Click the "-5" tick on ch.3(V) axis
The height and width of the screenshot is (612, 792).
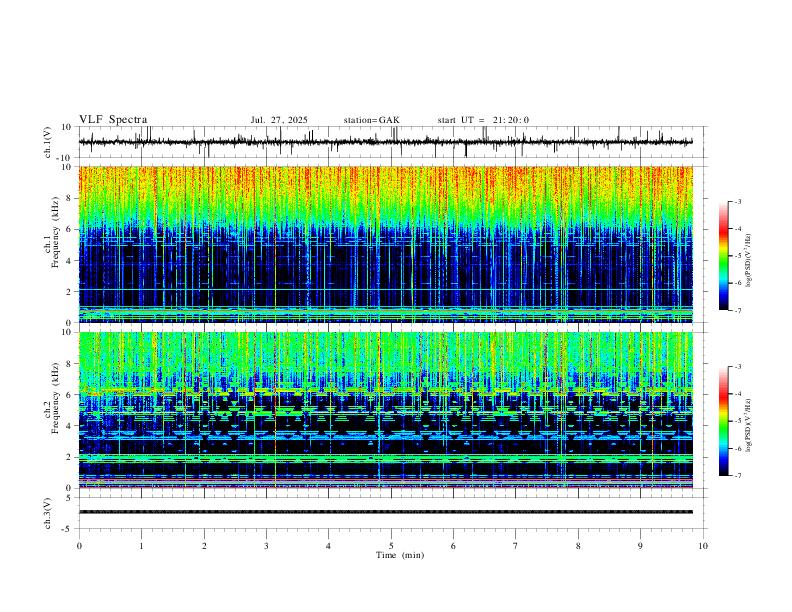[x=68, y=529]
